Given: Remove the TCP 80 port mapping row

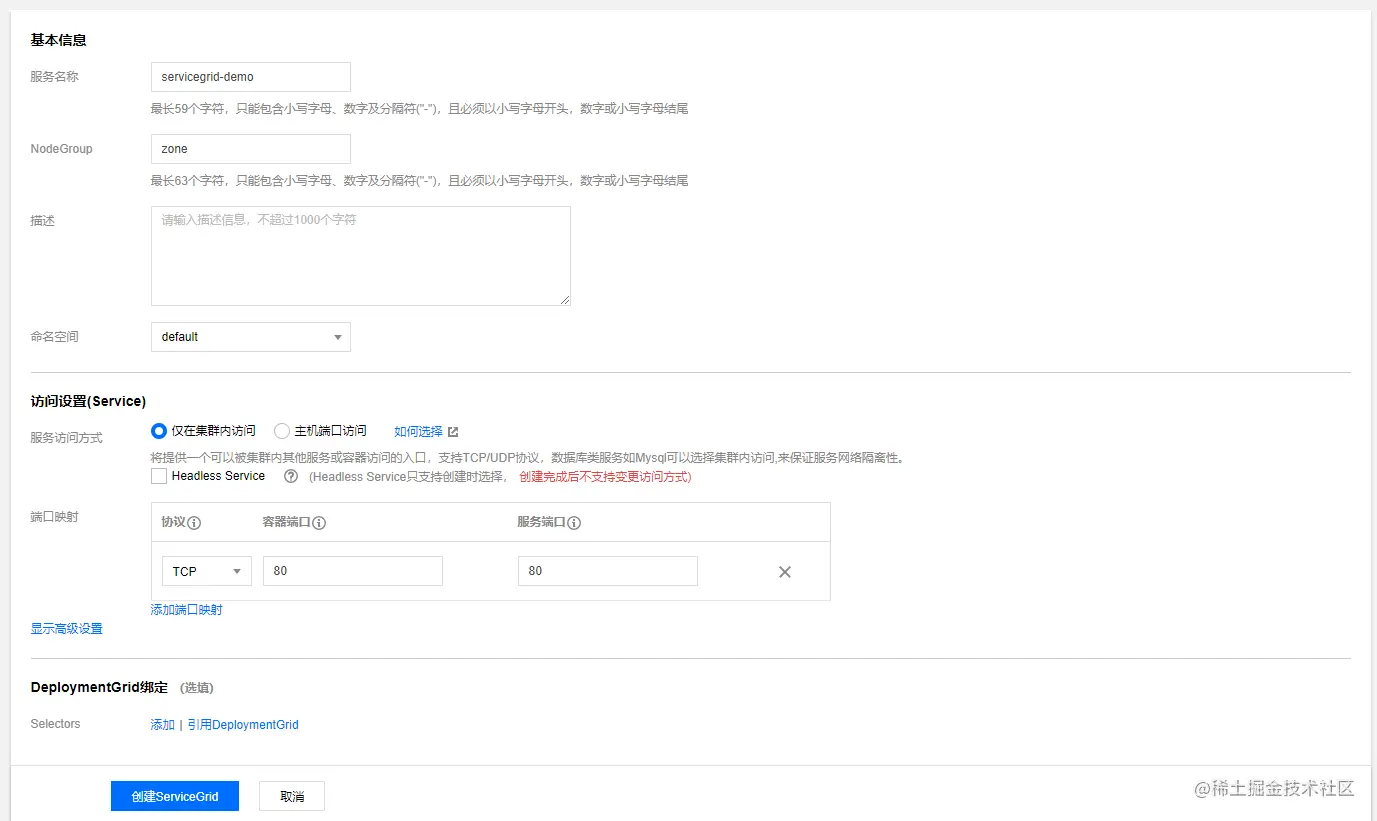Looking at the screenshot, I should click(785, 572).
